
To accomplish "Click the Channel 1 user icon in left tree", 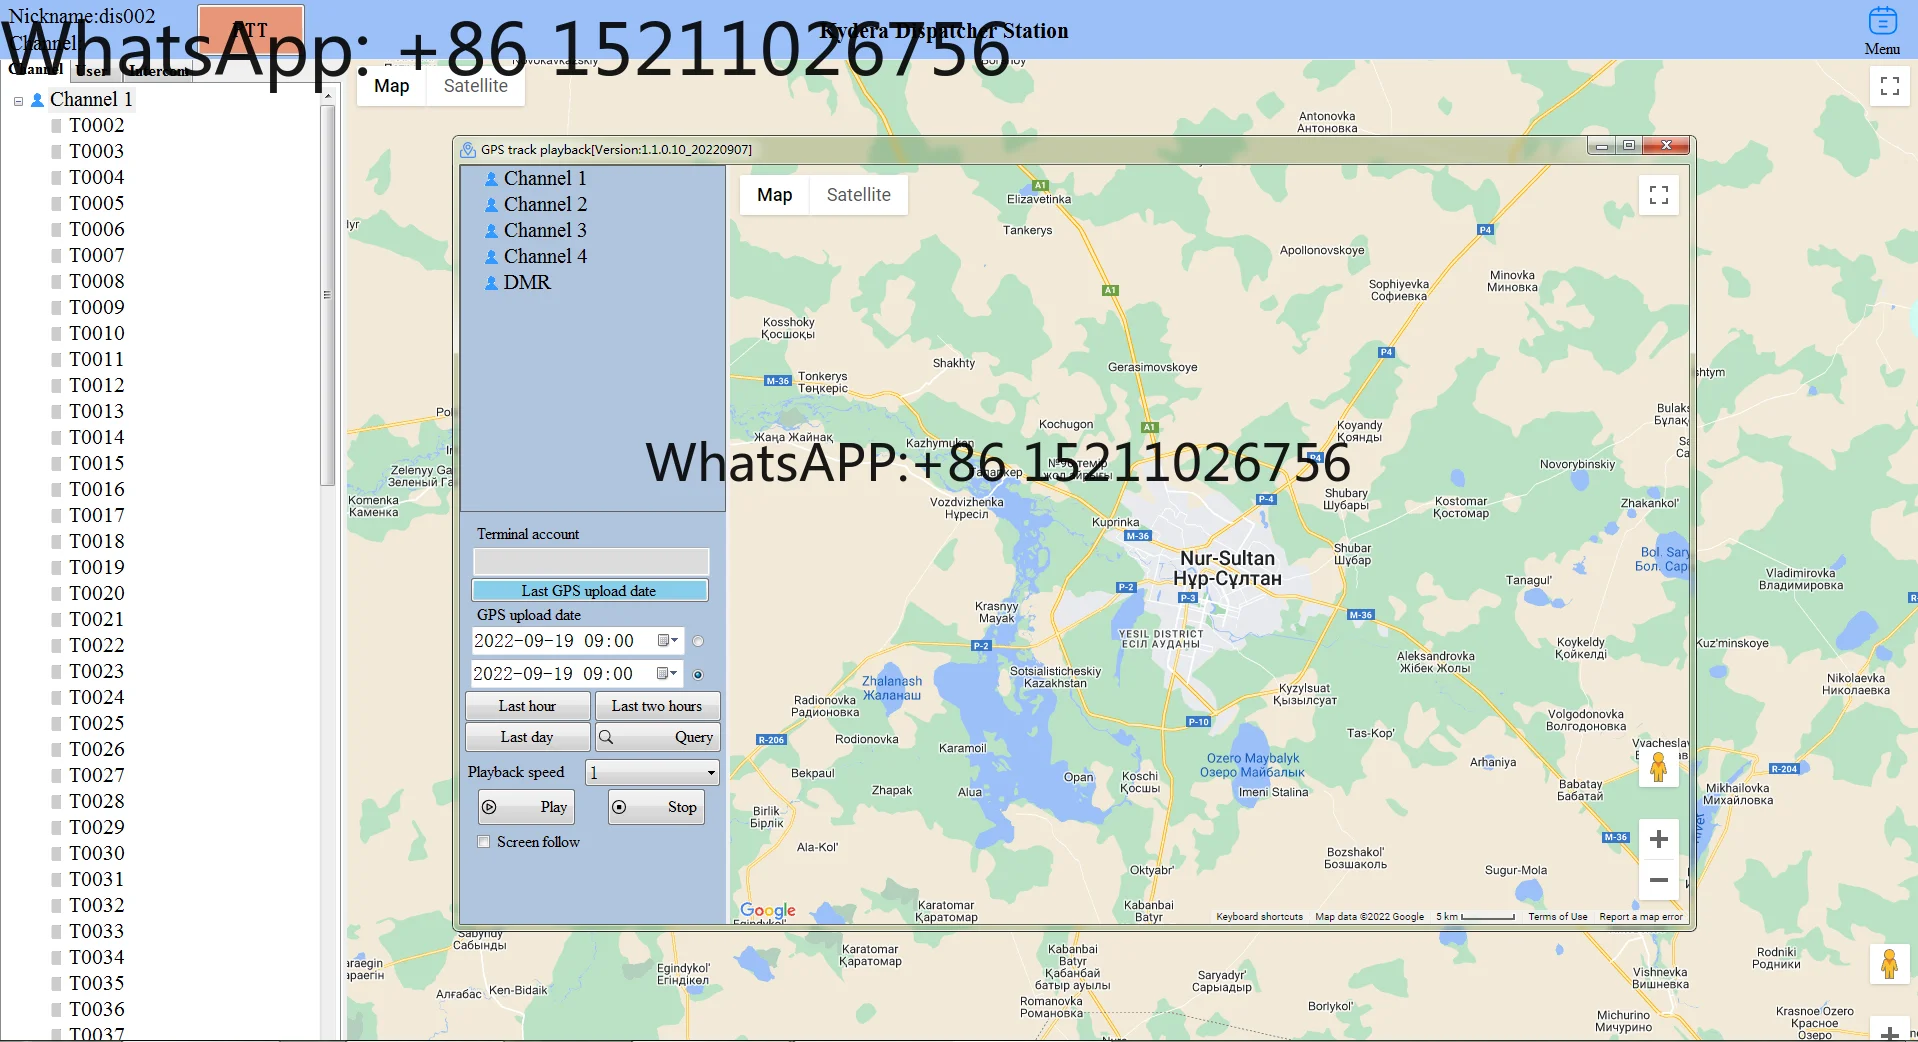I will [37, 100].
